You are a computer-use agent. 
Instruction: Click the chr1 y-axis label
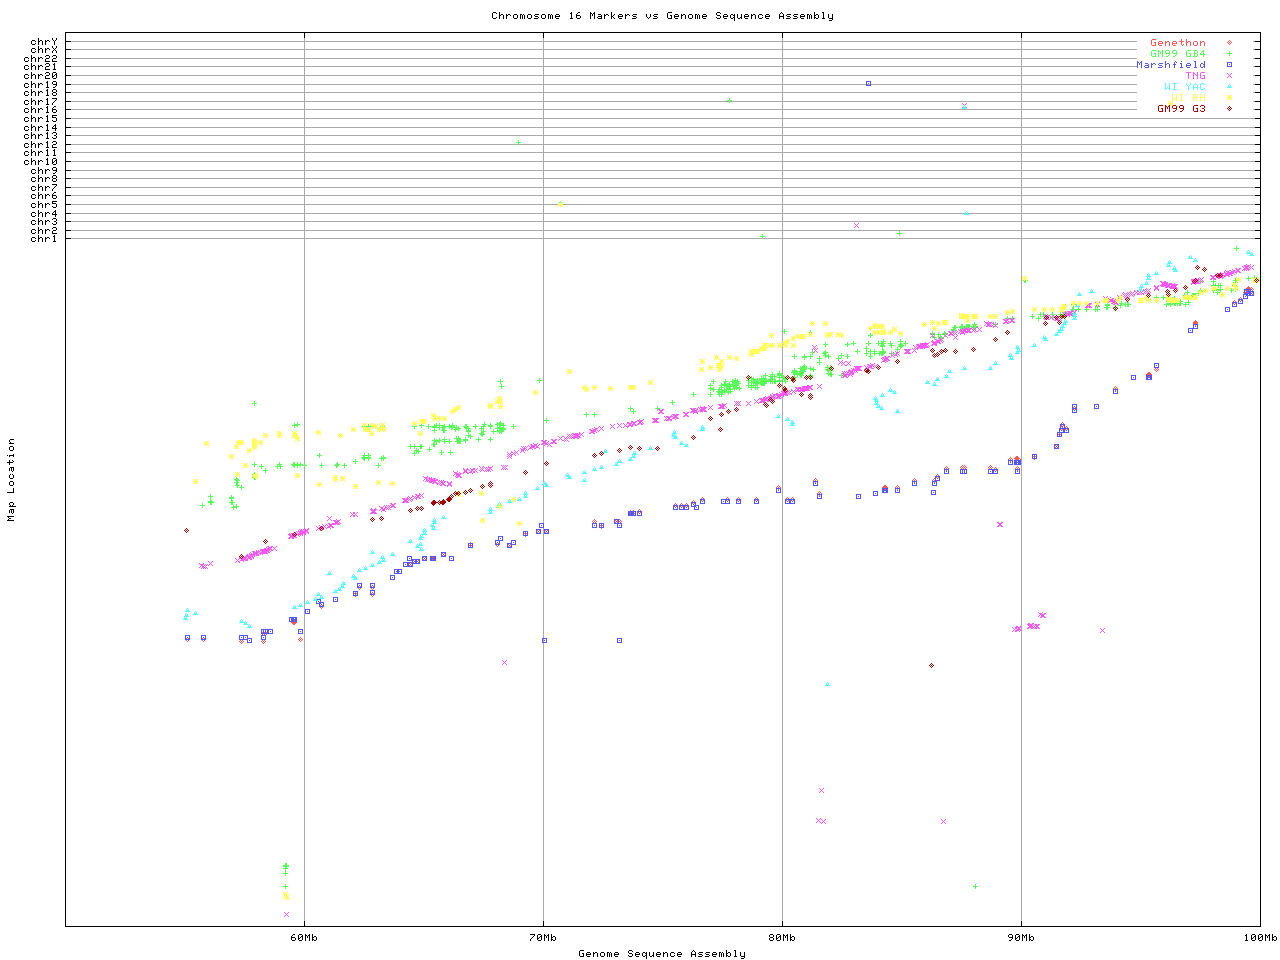[43, 238]
